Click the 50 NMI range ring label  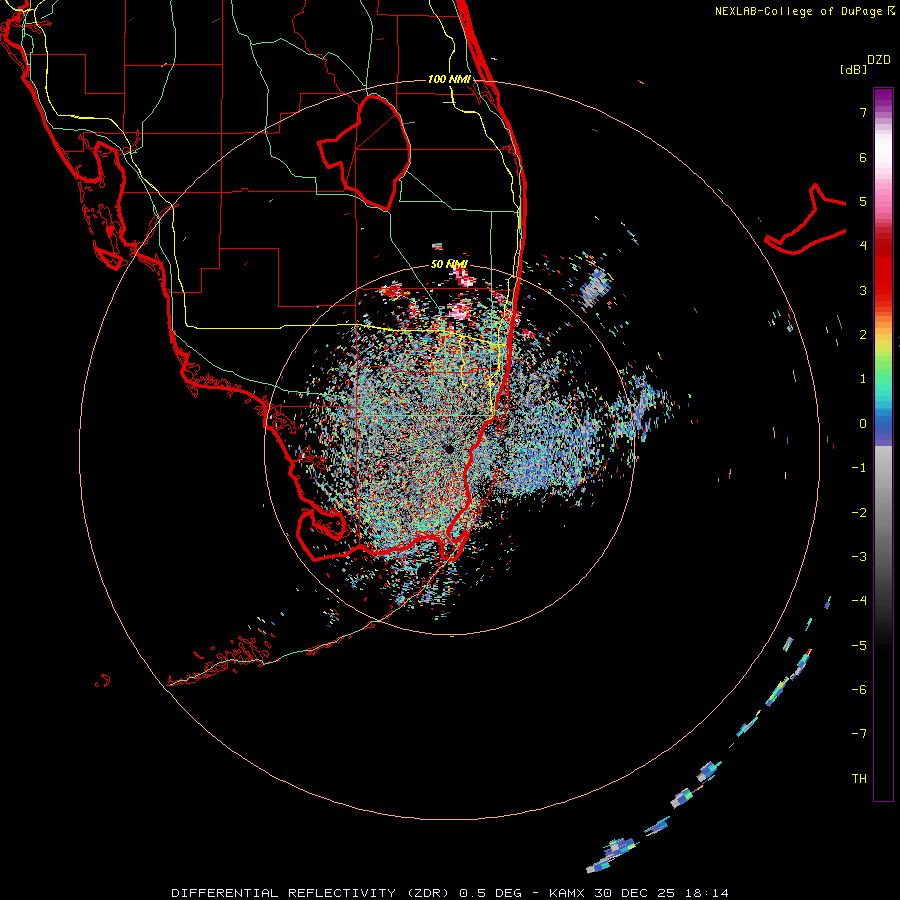coord(449,264)
